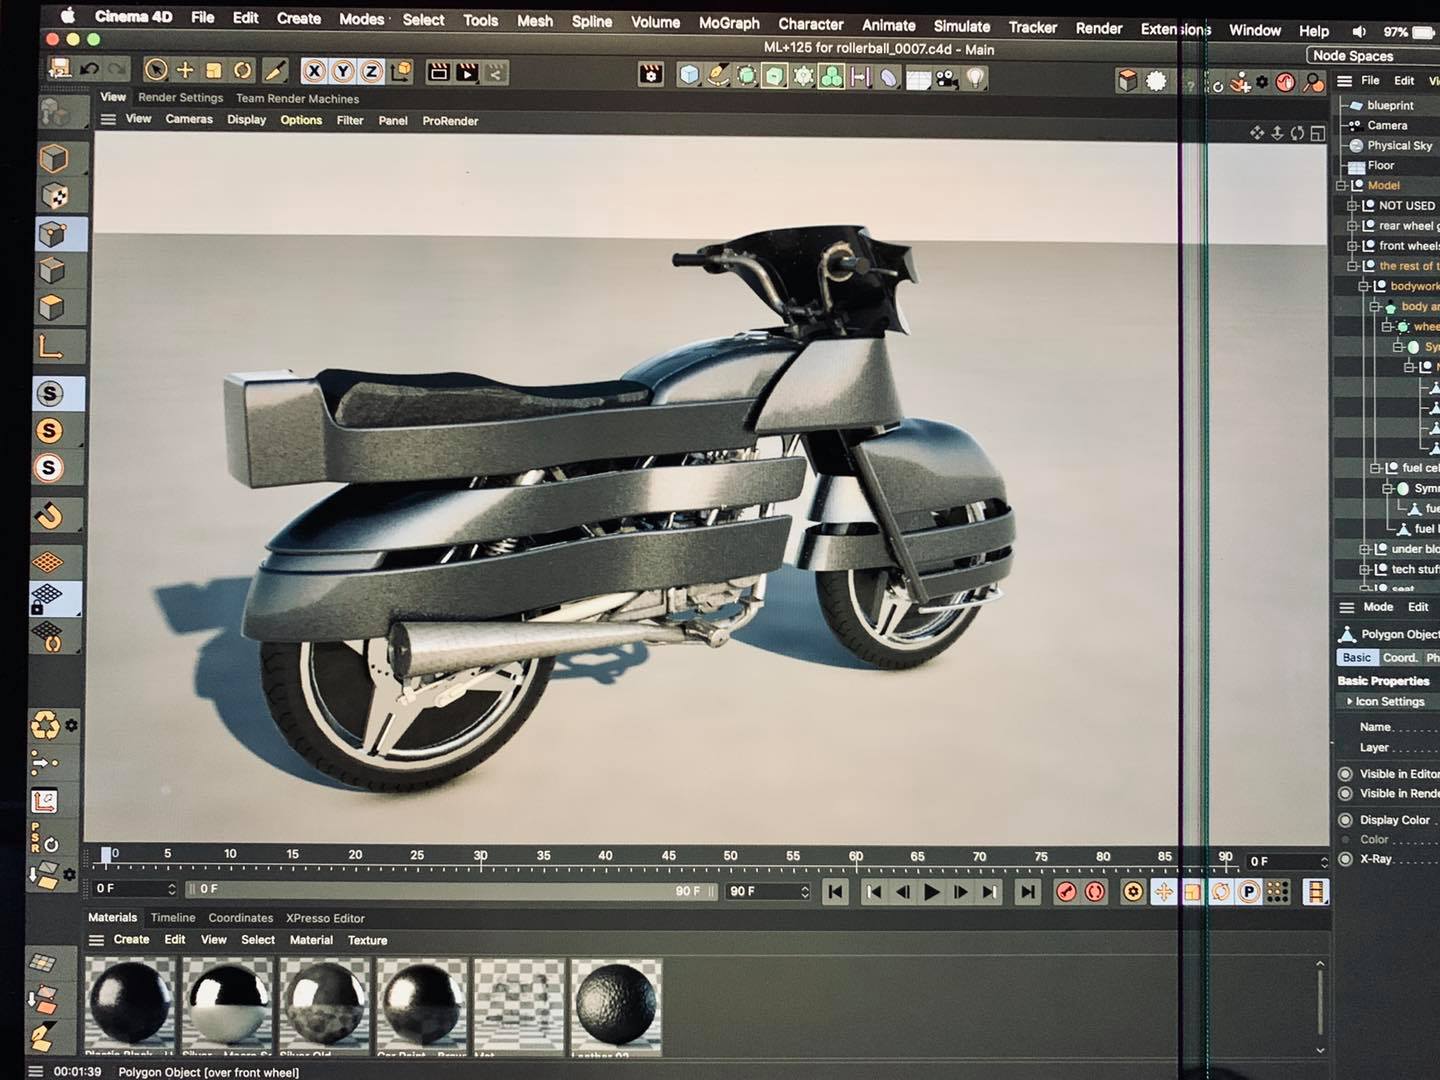The image size is (1440, 1080).
Task: Go to the end of animation
Action: click(x=1027, y=892)
